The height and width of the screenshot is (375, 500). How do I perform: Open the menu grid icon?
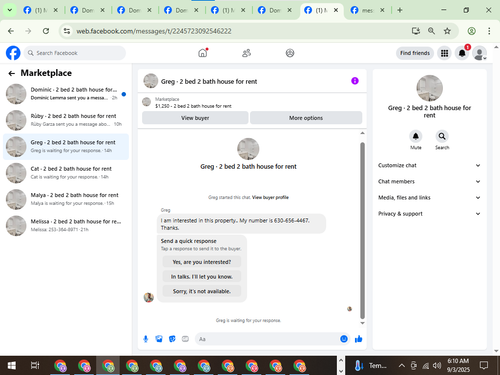tap(444, 53)
